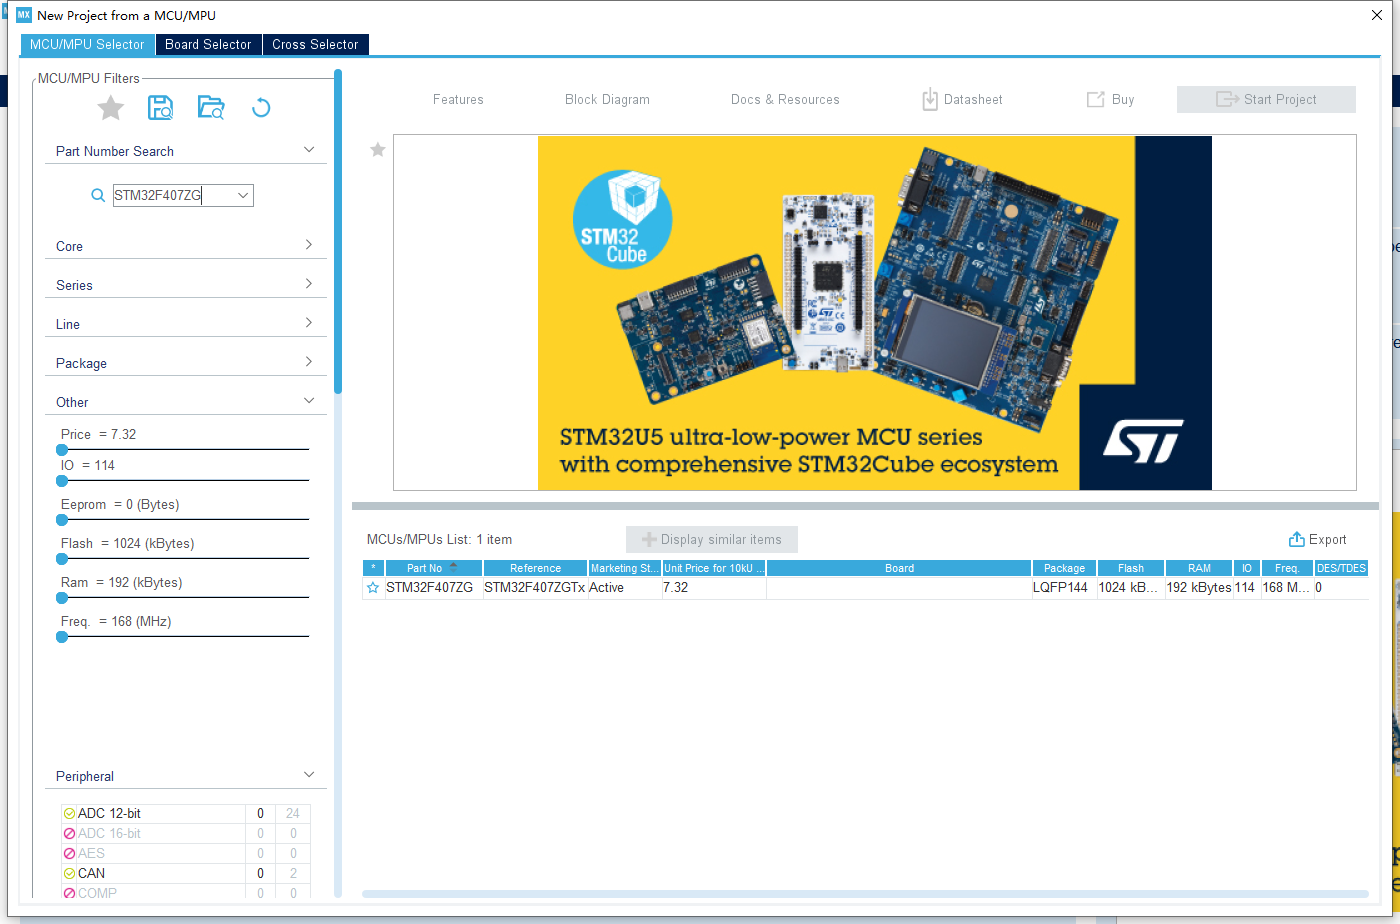Click the Buy button label
The width and height of the screenshot is (1400, 924).
[x=1123, y=99]
